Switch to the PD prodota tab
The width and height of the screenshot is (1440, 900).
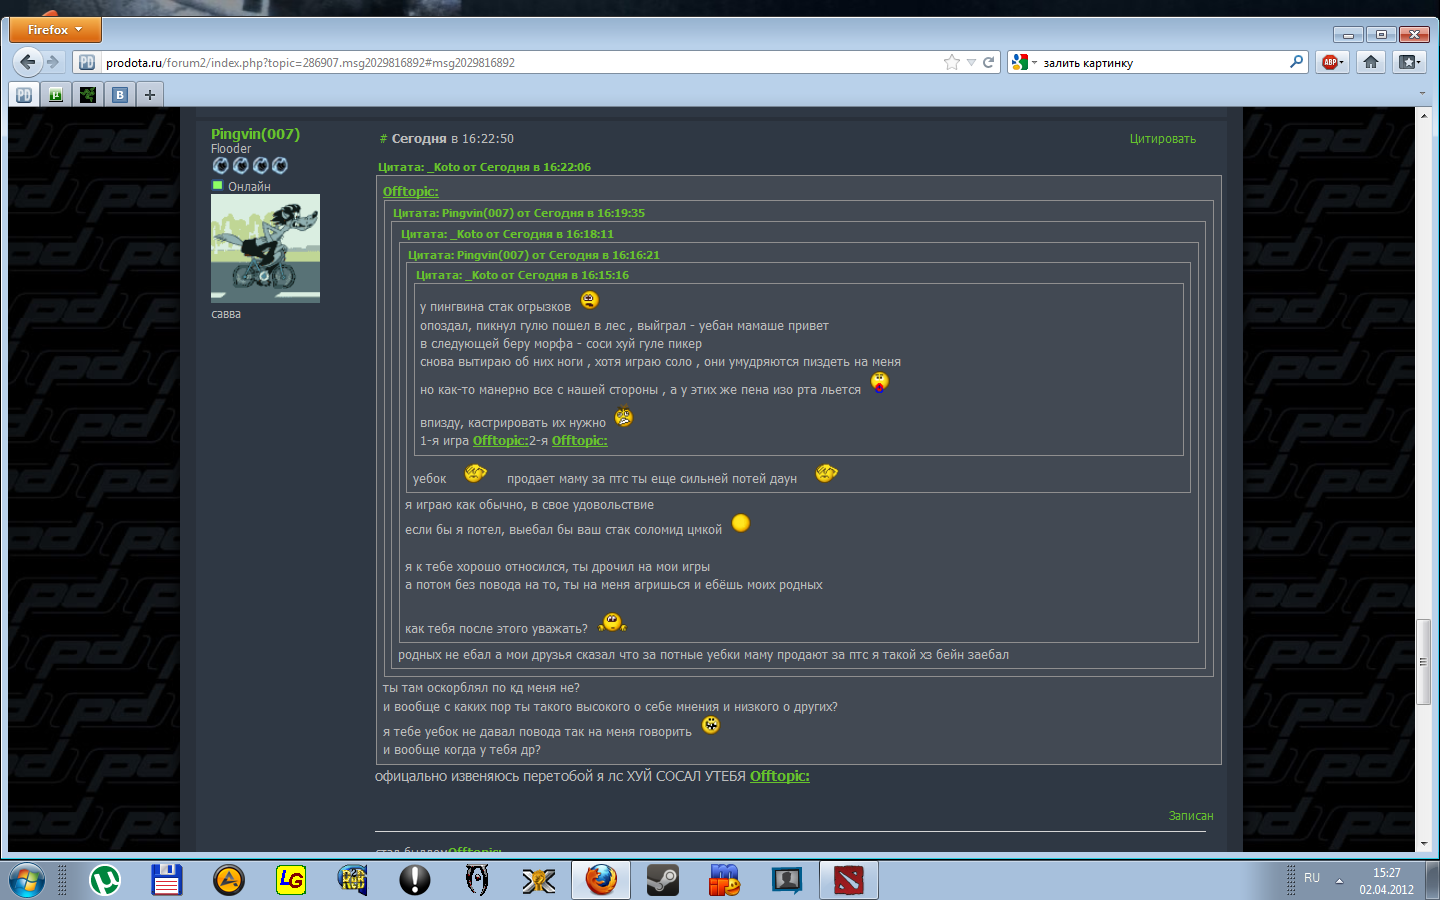tap(24, 95)
